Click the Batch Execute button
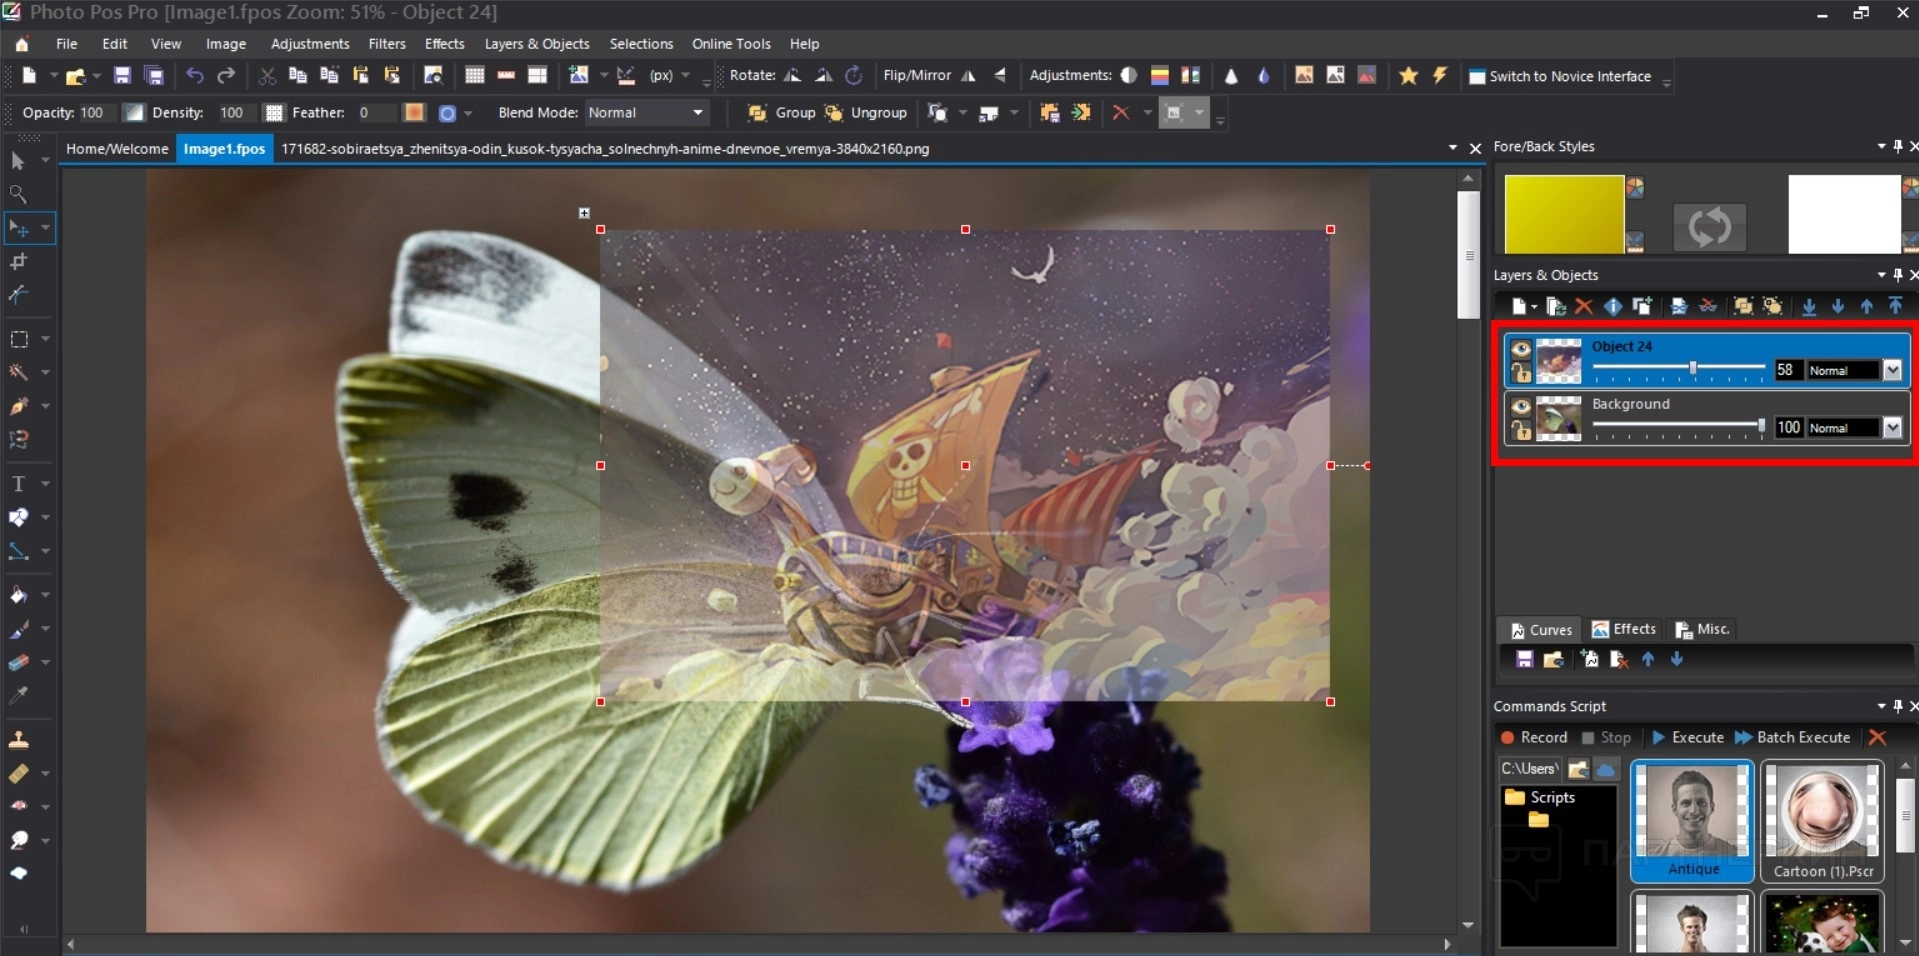 click(1792, 738)
